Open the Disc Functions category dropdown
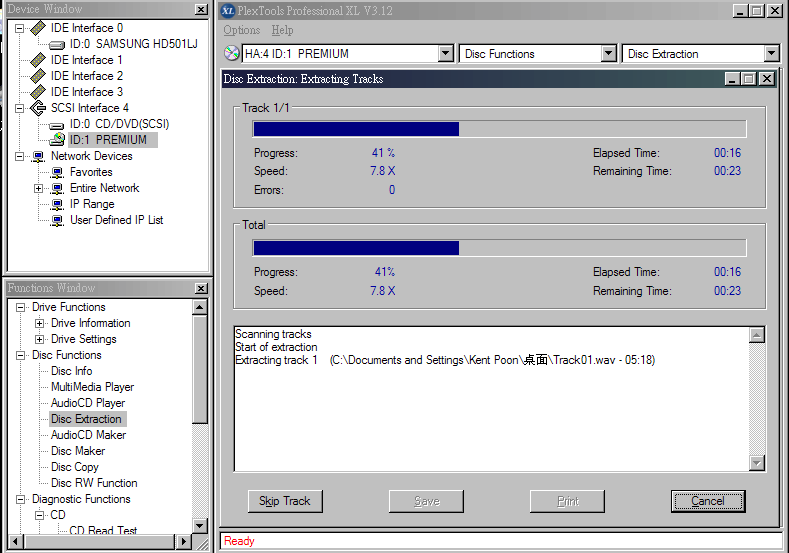 608,54
